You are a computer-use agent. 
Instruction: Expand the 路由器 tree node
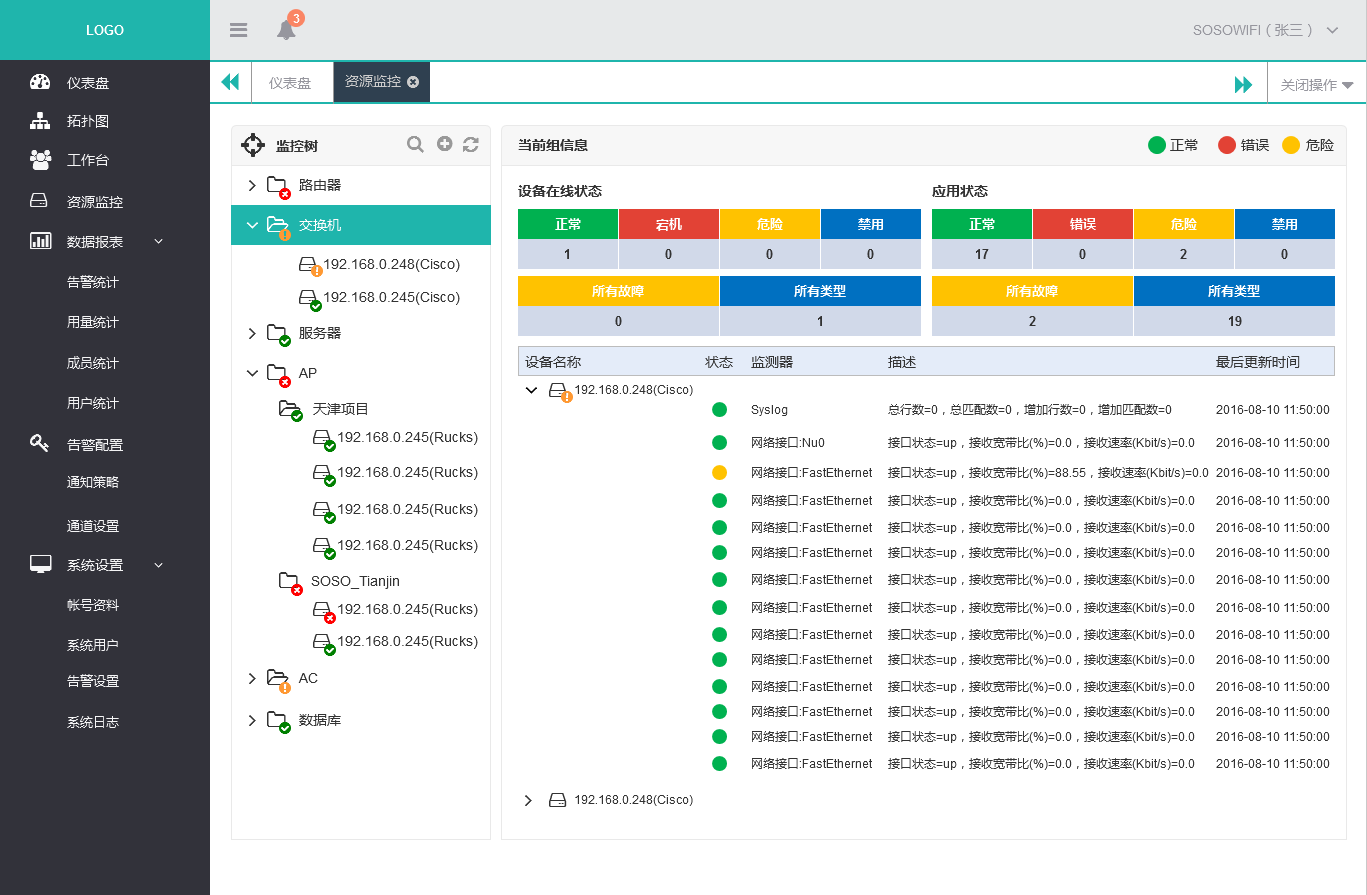tap(252, 185)
